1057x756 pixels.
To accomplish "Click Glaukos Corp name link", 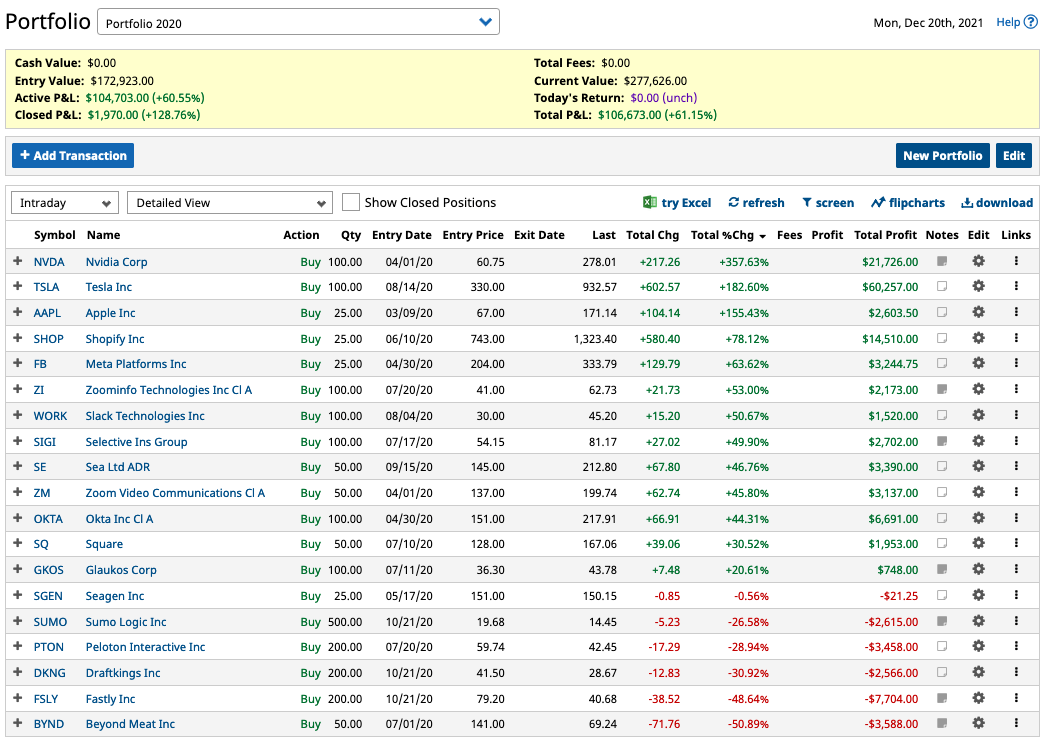I will [121, 570].
